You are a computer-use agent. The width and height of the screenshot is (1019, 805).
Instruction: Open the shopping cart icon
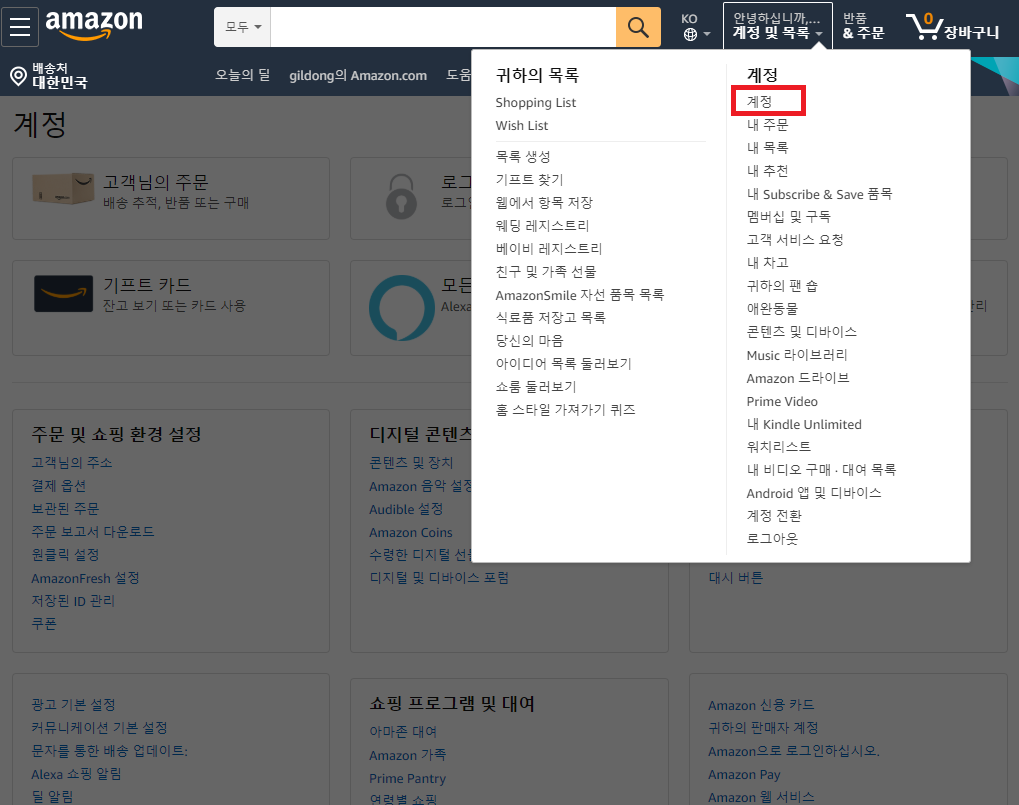[x=924, y=27]
